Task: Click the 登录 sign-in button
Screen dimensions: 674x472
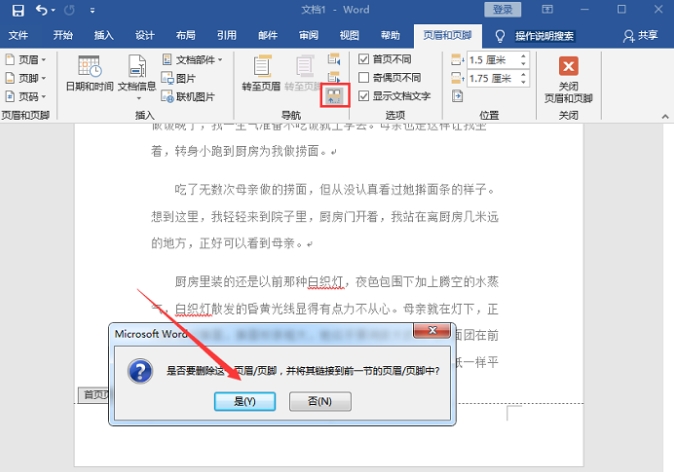Action: (502, 9)
